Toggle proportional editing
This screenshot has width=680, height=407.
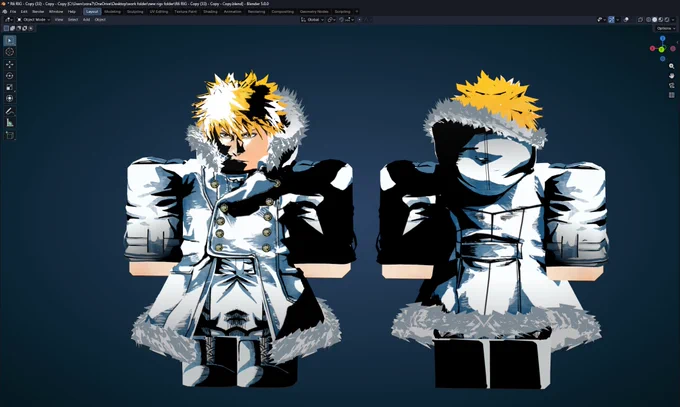(360, 20)
